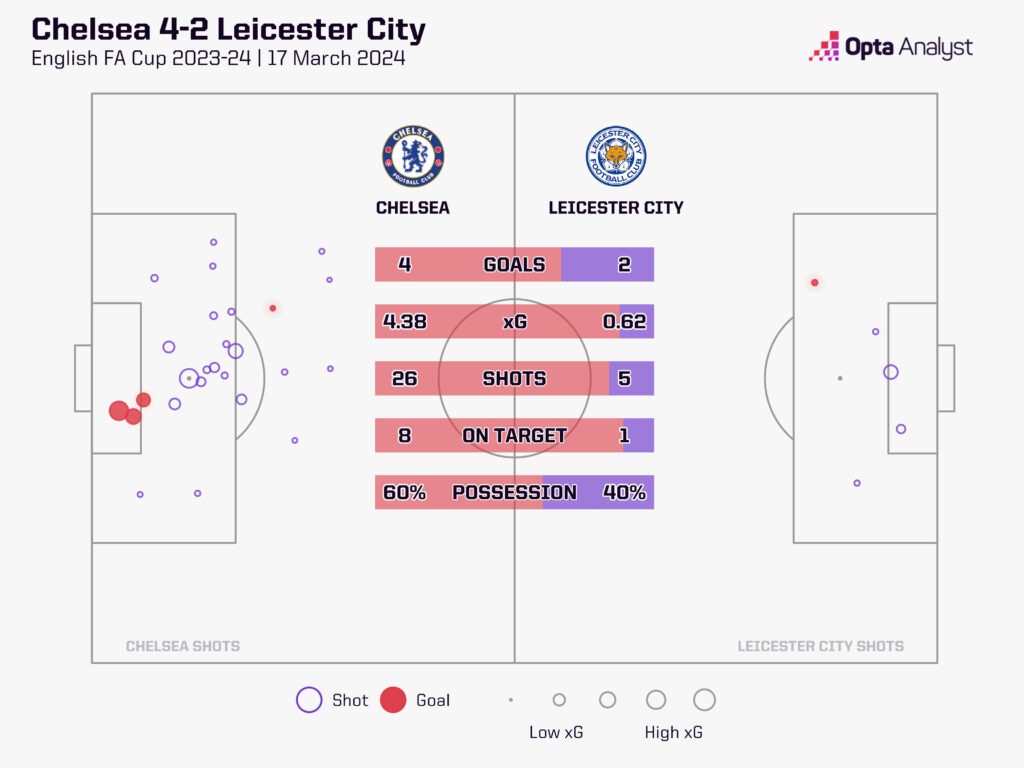The image size is (1024, 768).
Task: Select the smallest xG legend dot
Action: pos(511,700)
